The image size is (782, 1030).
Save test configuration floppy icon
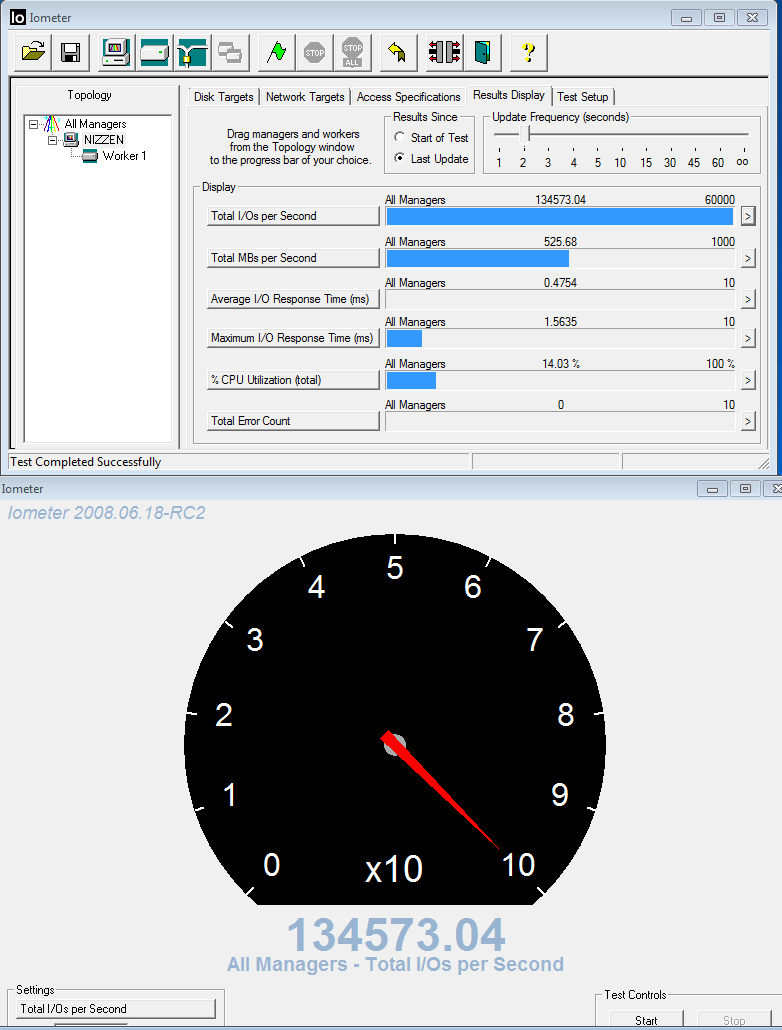coord(70,52)
